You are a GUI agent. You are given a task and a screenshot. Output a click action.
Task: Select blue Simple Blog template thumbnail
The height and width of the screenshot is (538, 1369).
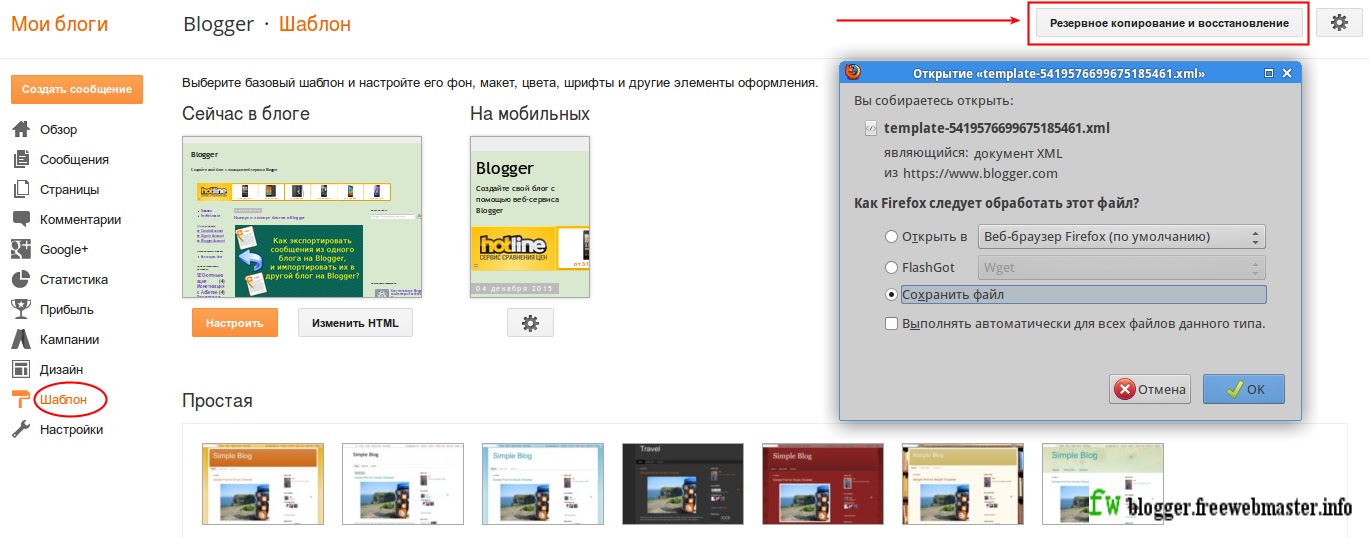click(x=543, y=484)
